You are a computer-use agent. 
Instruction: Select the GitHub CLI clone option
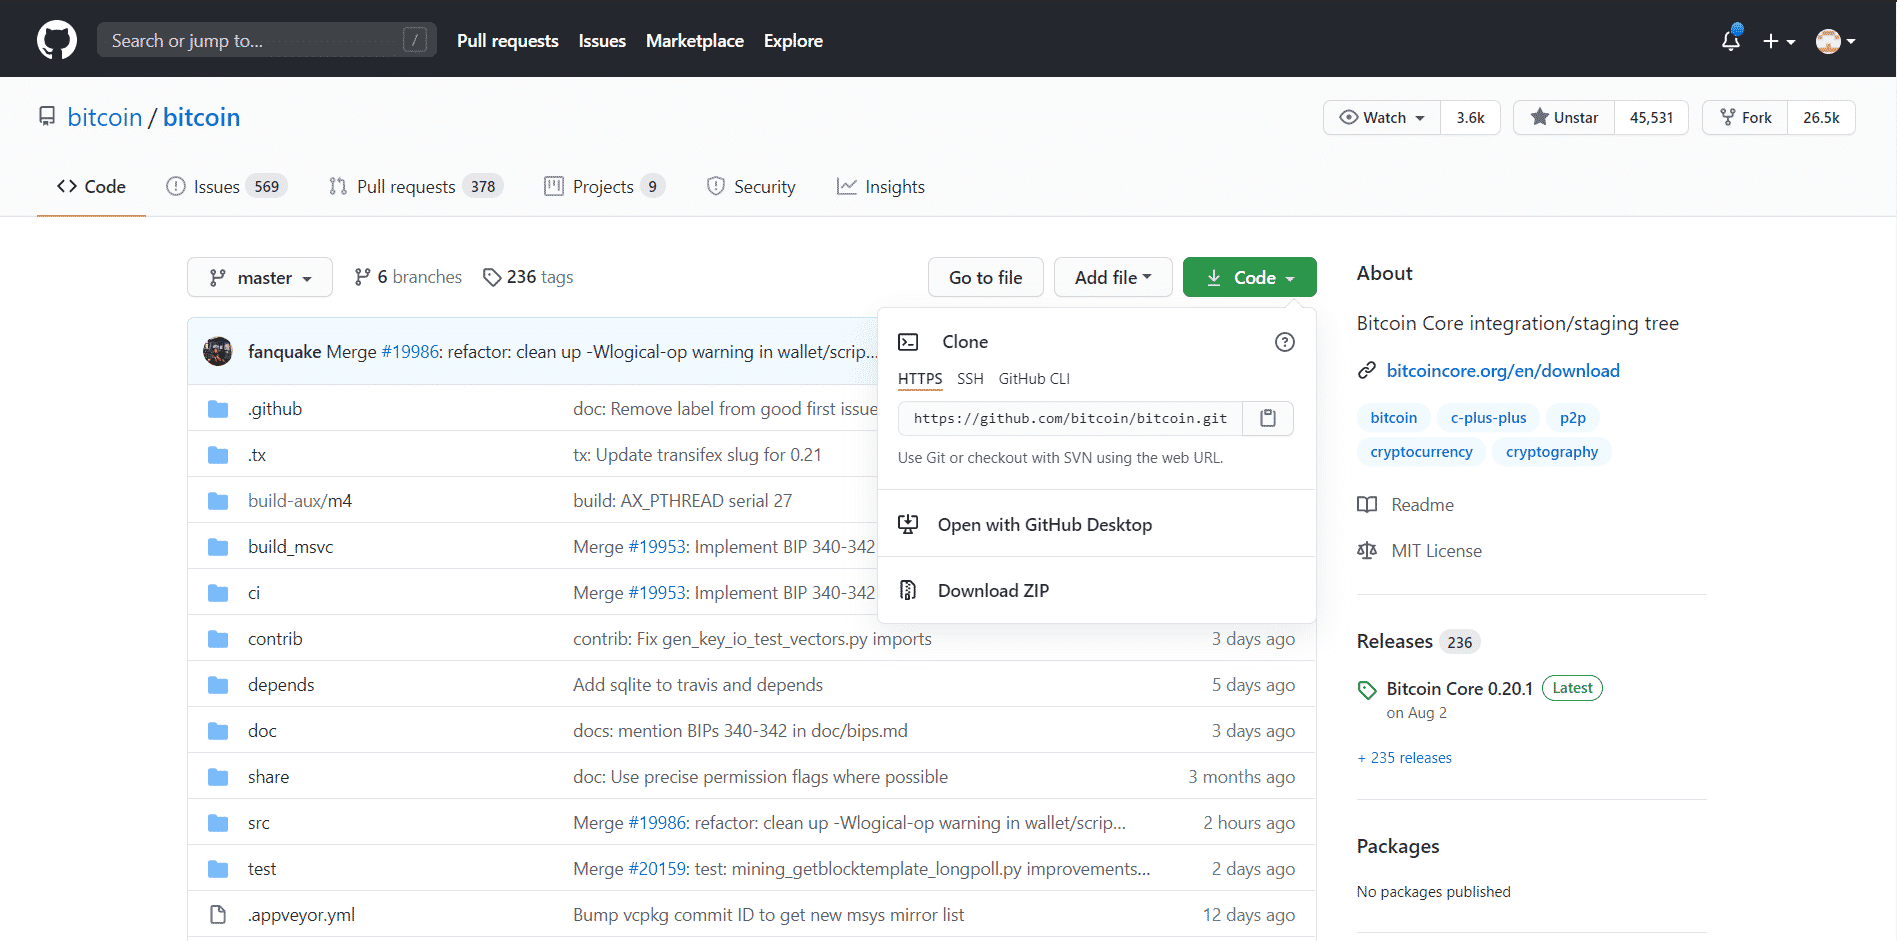[1034, 379]
